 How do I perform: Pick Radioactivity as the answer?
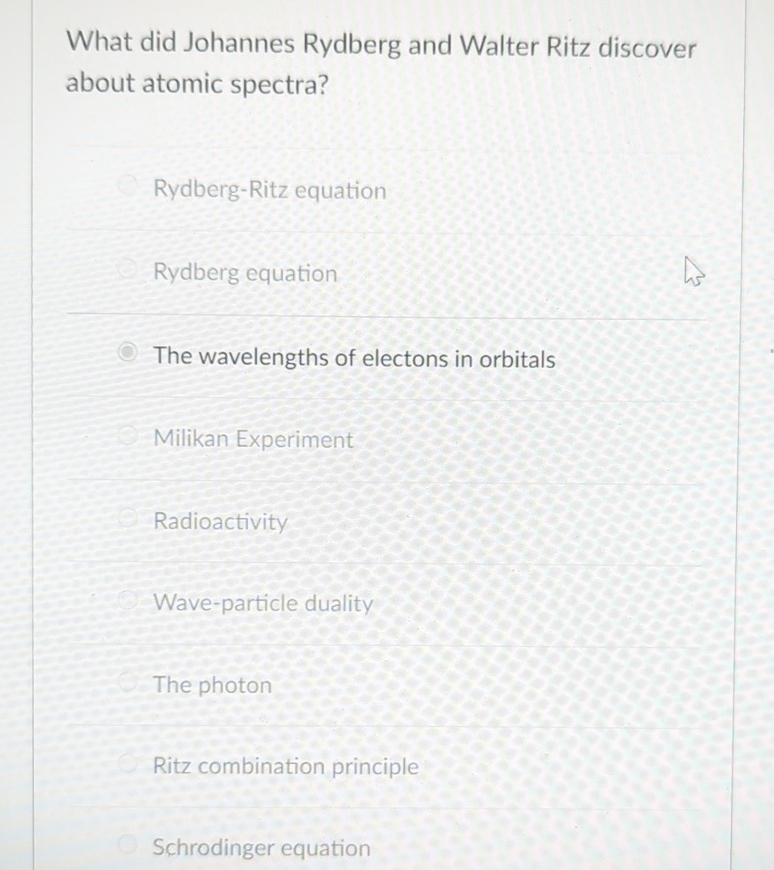[x=220, y=521]
